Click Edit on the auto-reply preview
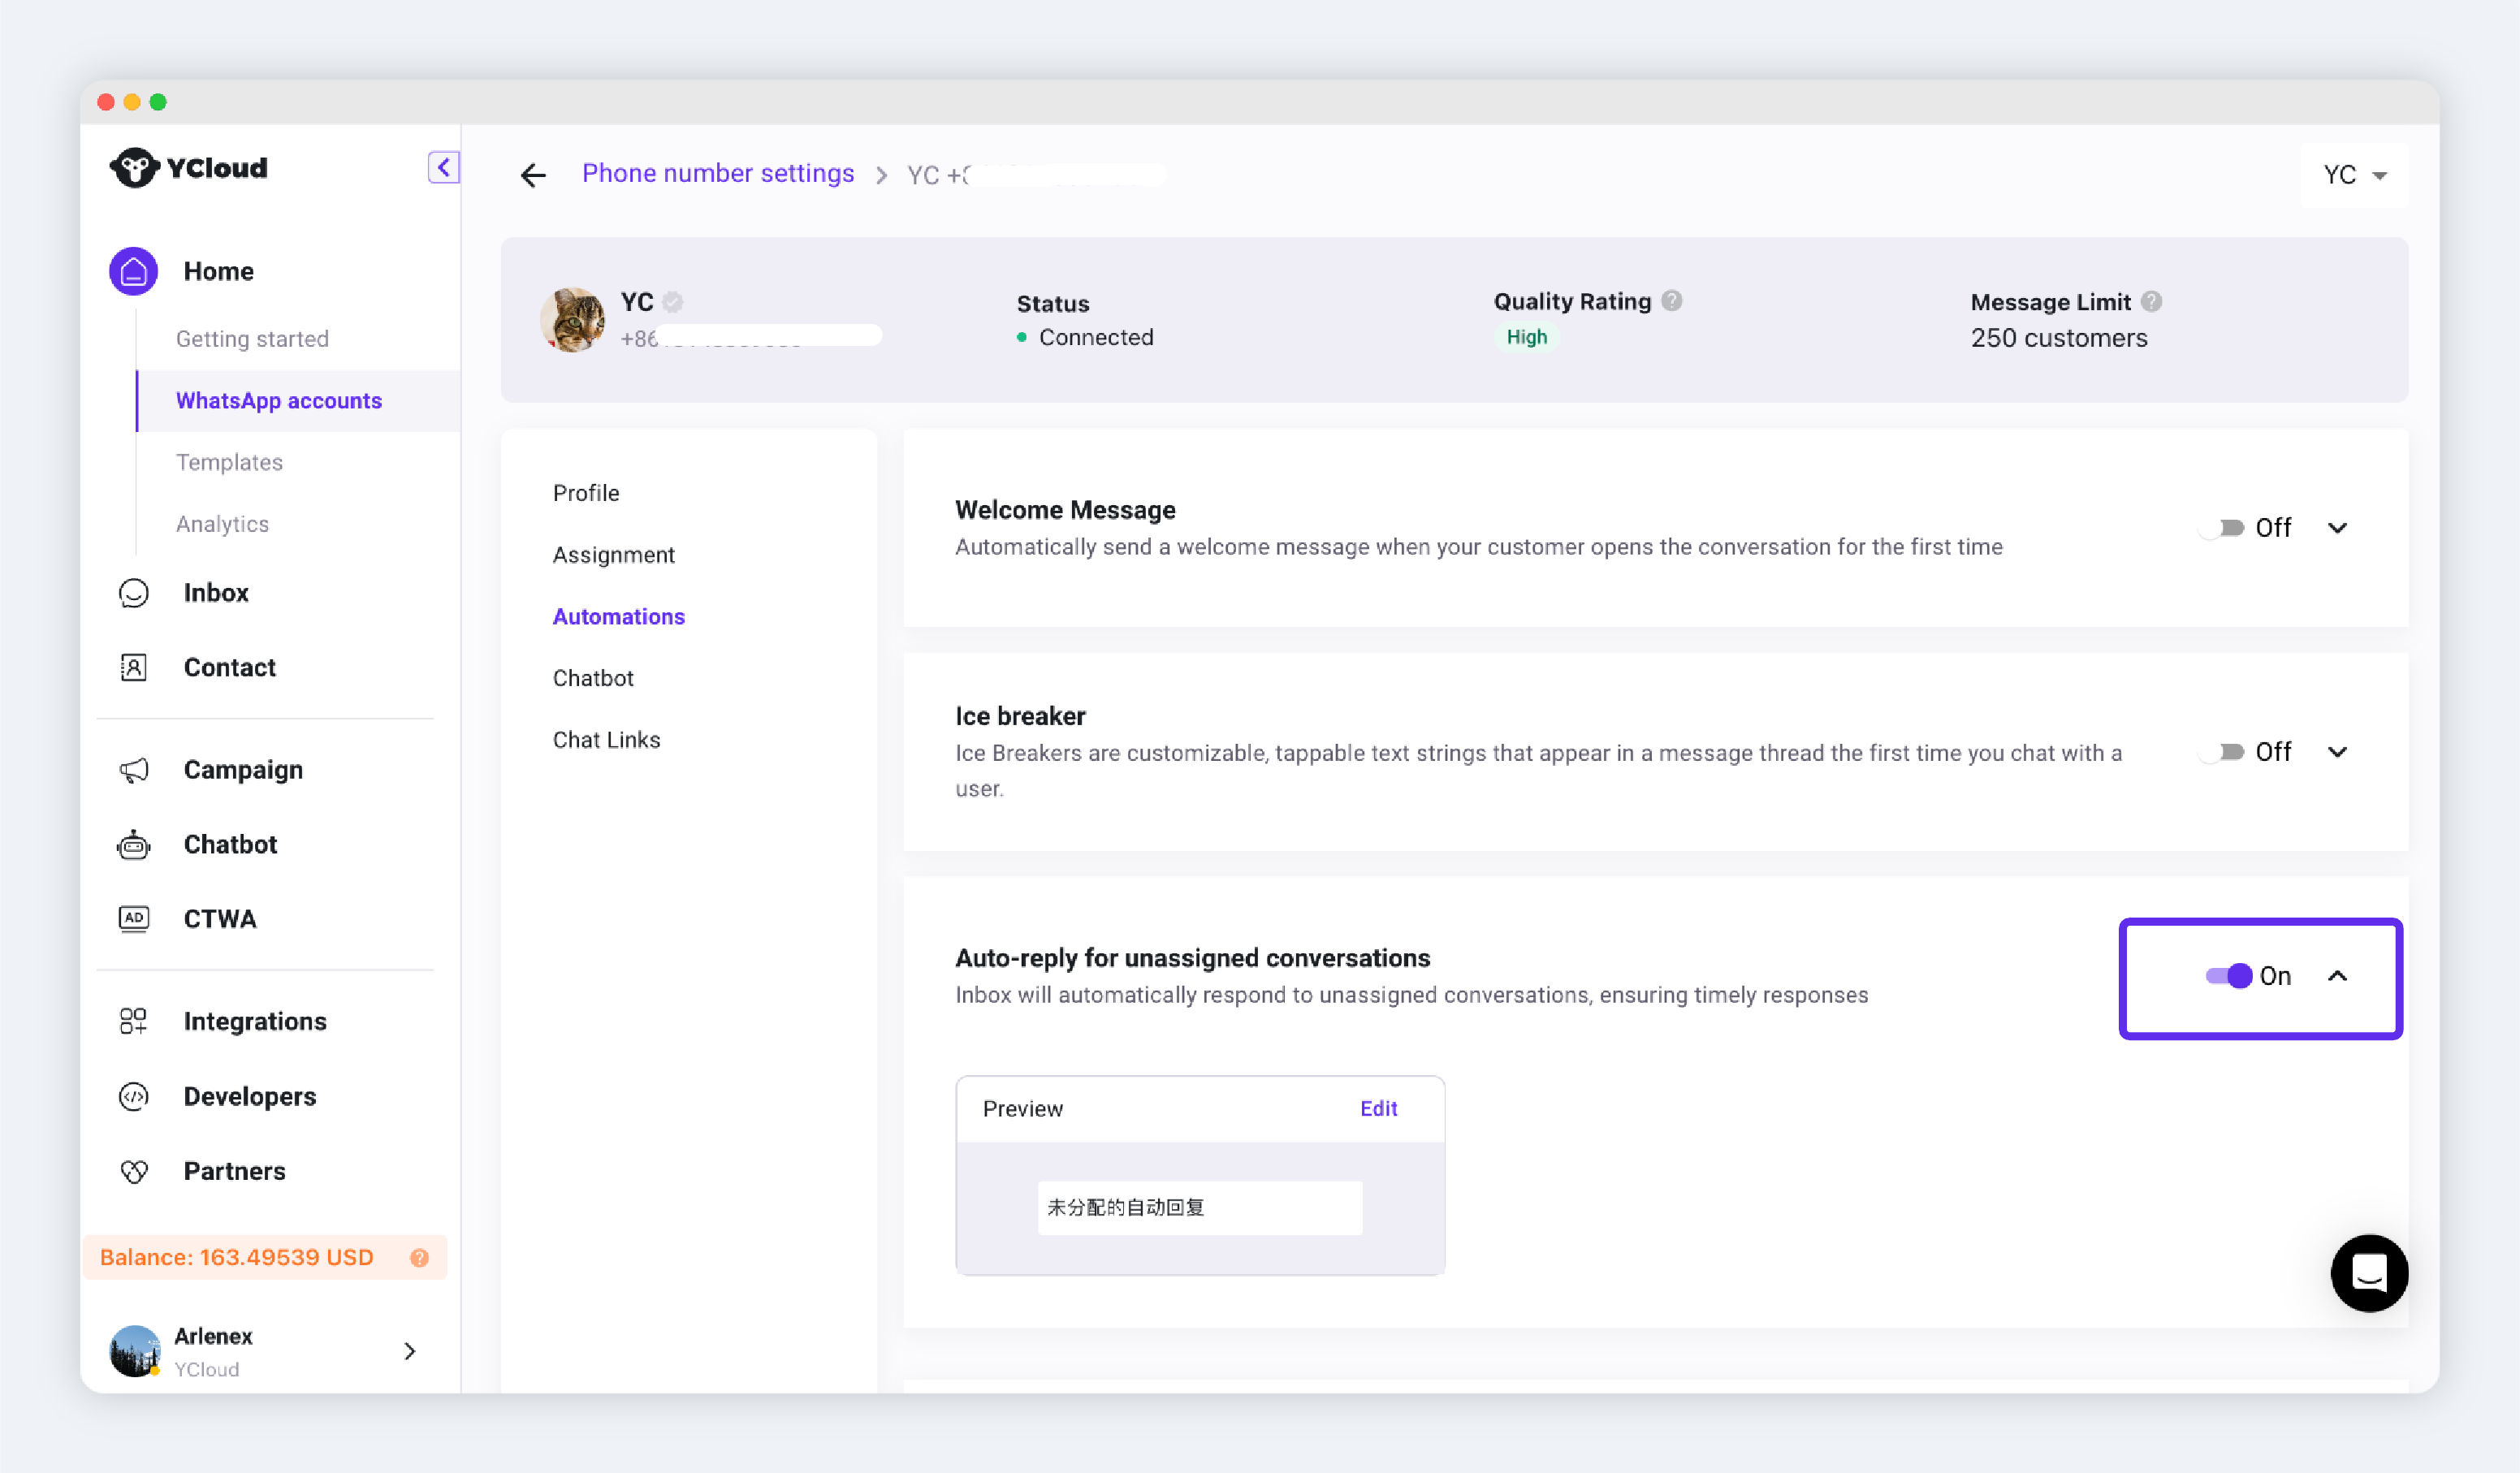Image resolution: width=2520 pixels, height=1473 pixels. click(1378, 1109)
